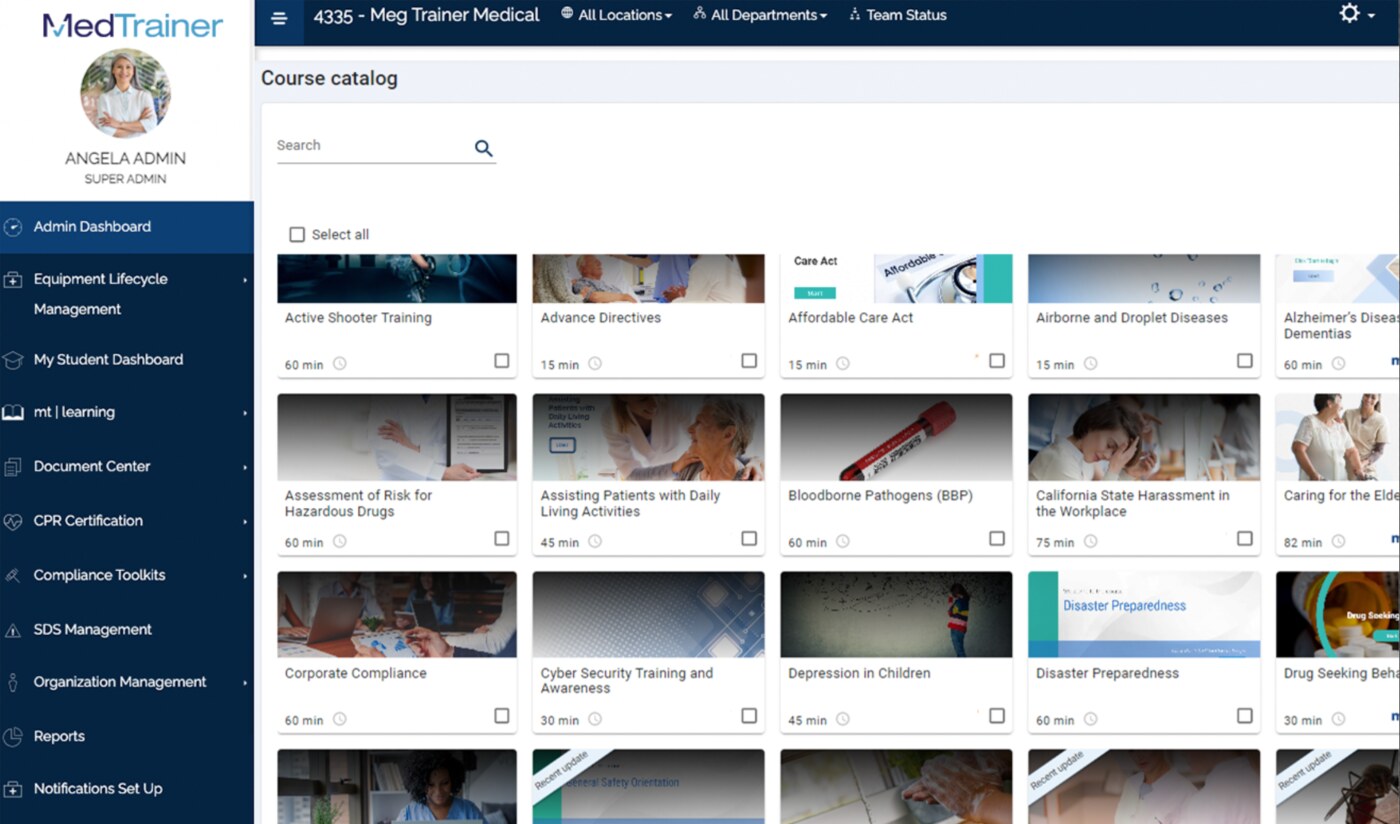Image resolution: width=1400 pixels, height=824 pixels.
Task: Expand the Document Center submenu arrow
Action: pyautogui.click(x=245, y=467)
